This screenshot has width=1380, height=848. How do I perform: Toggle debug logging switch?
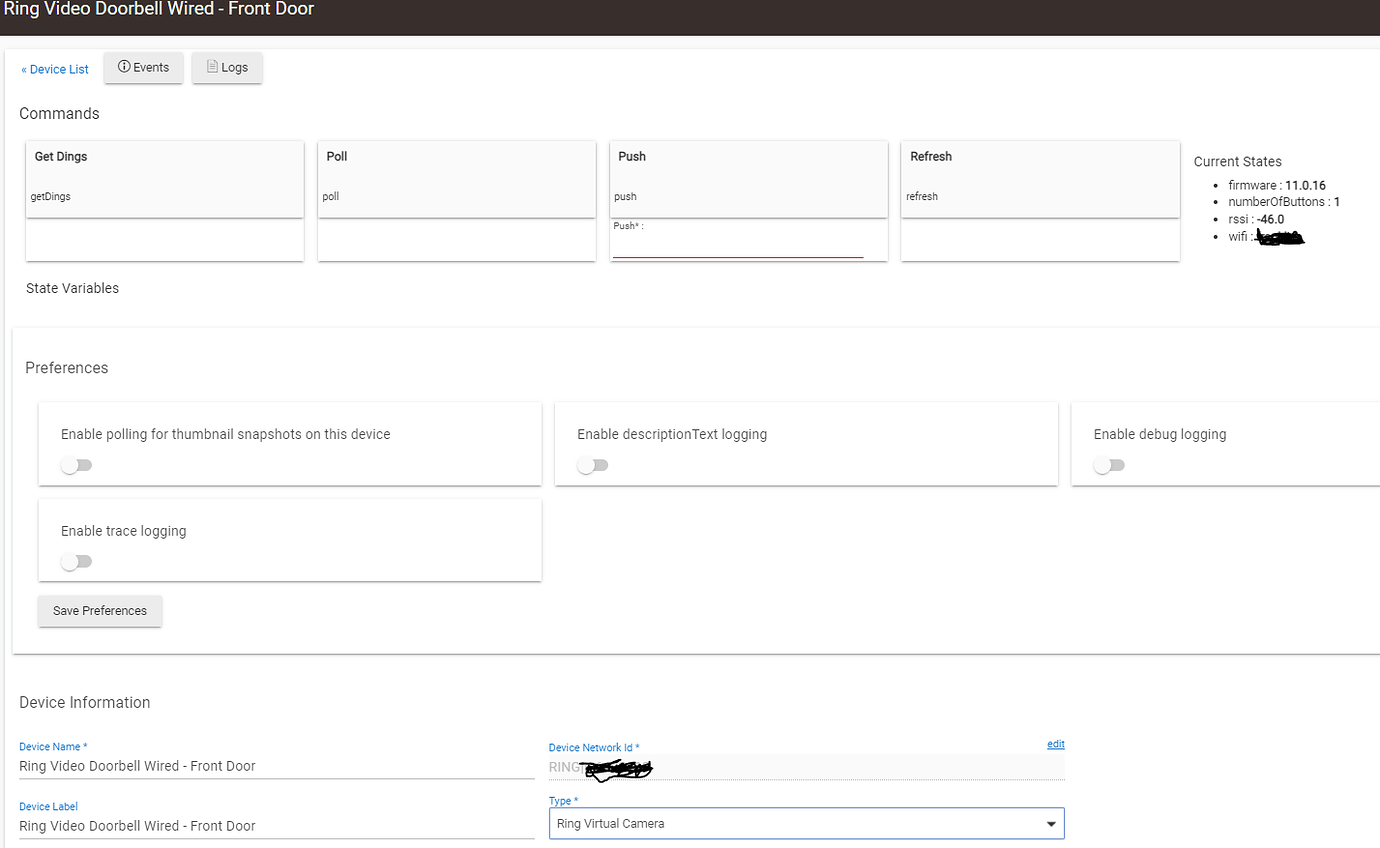pos(1109,465)
